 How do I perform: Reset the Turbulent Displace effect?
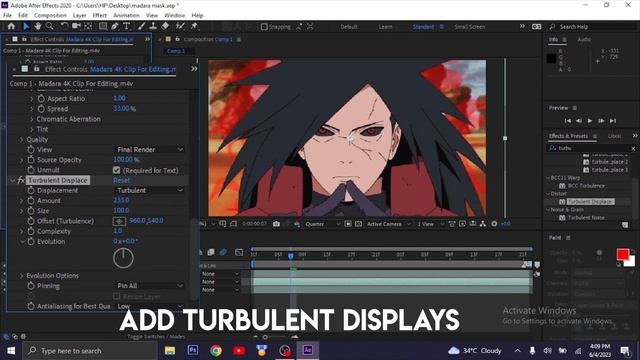pyautogui.click(x=121, y=180)
